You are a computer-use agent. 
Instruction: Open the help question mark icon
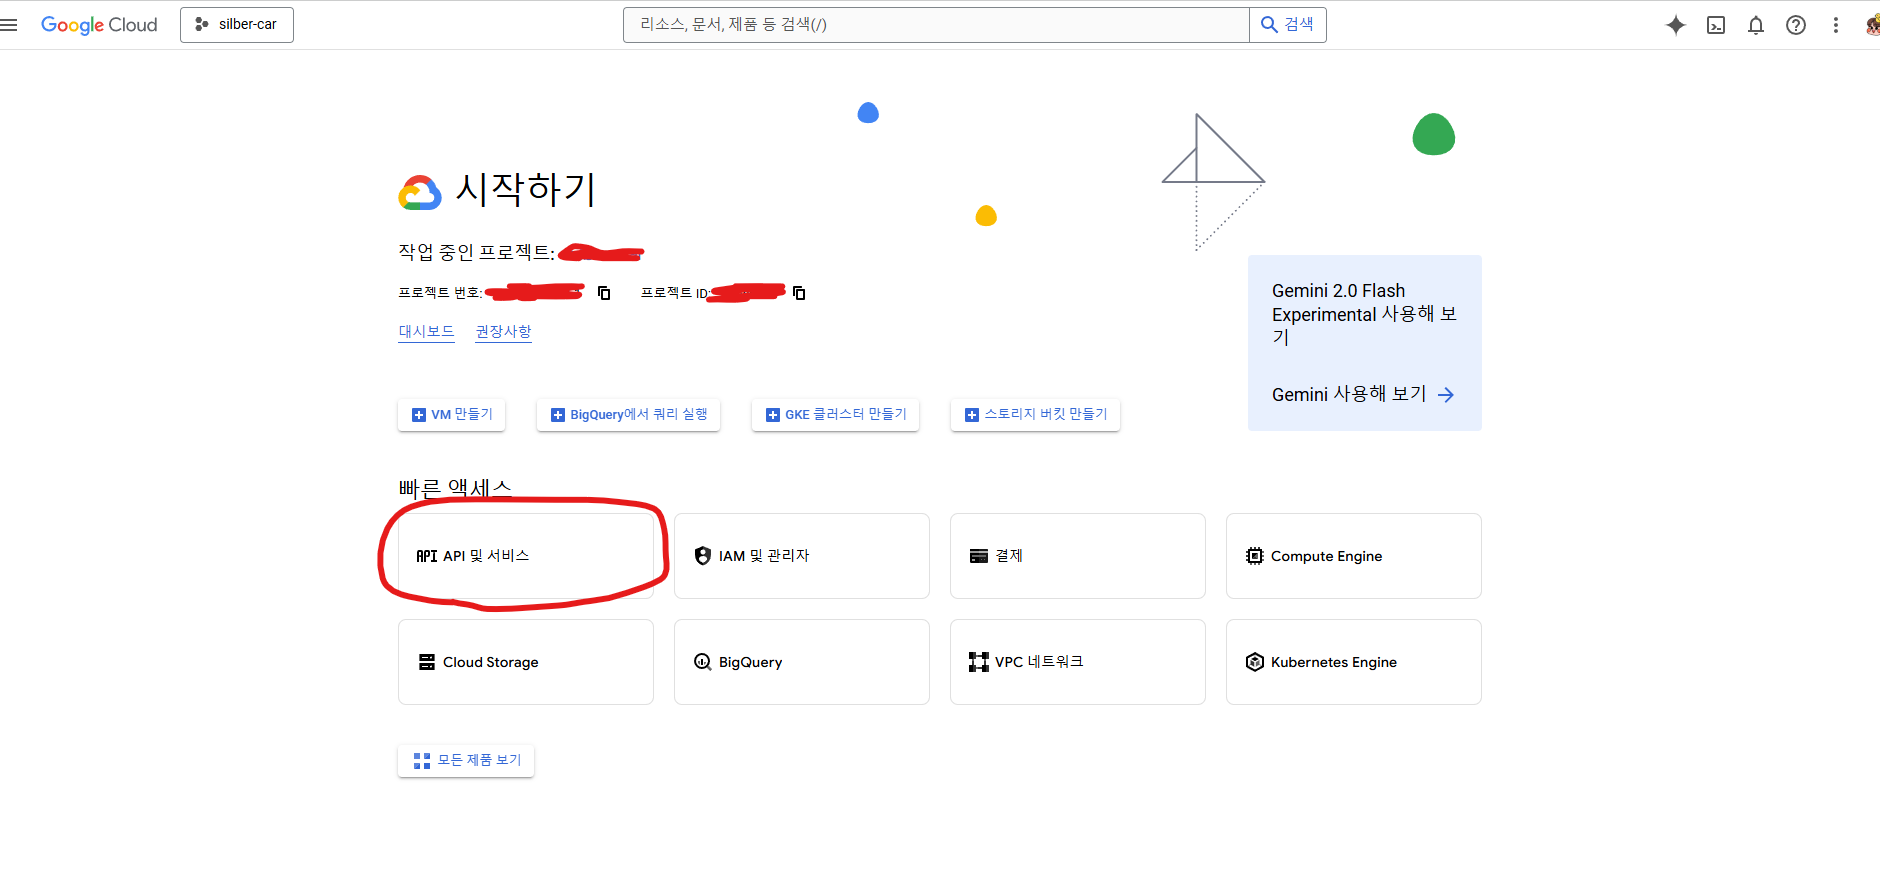1796,25
